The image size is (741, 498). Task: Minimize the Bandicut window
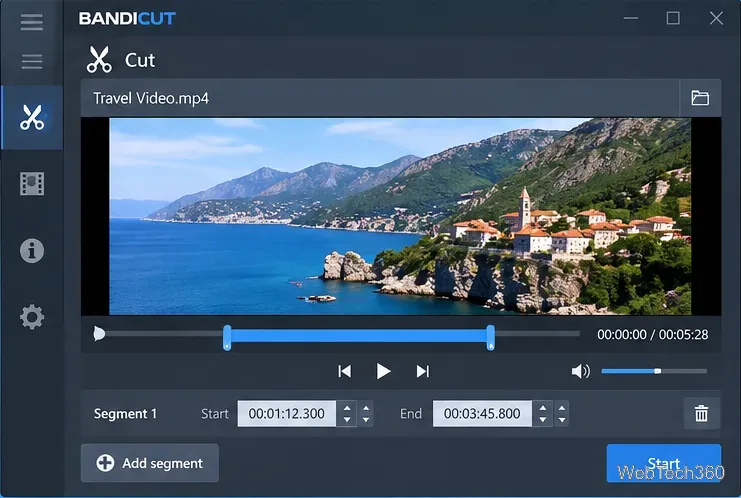pyautogui.click(x=630, y=18)
